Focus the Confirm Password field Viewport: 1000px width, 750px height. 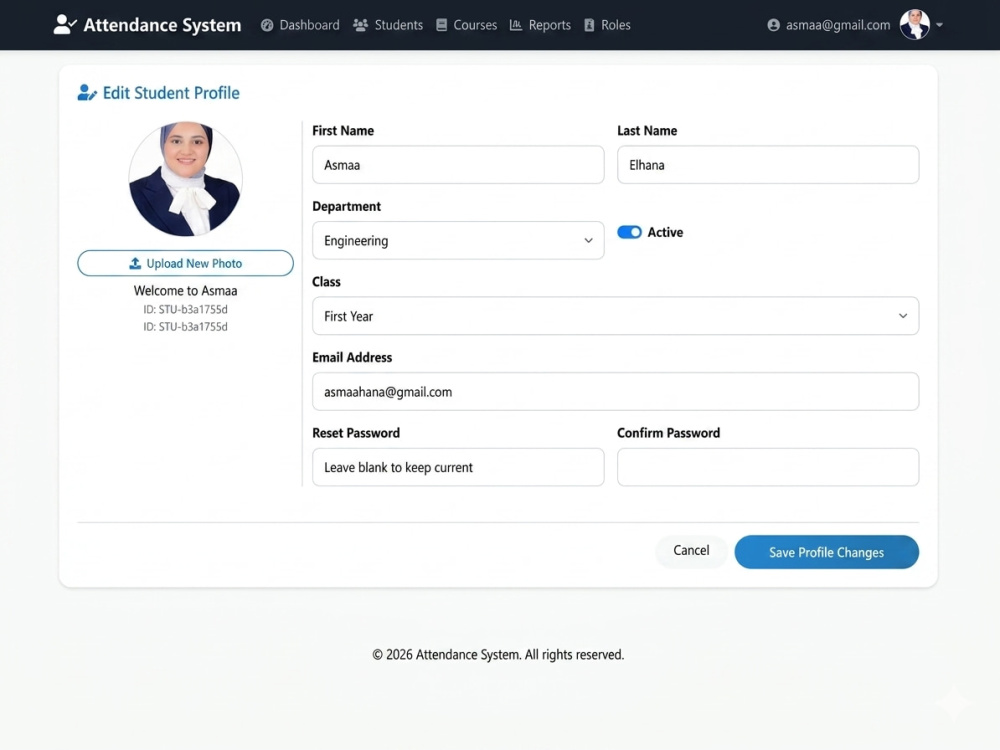[768, 467]
